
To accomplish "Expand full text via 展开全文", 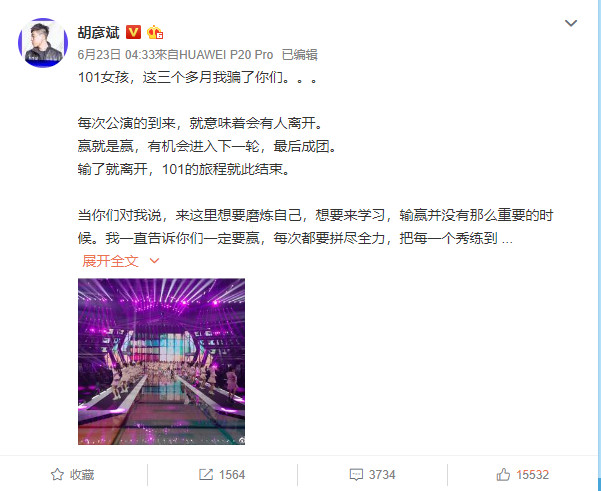I will coord(110,261).
